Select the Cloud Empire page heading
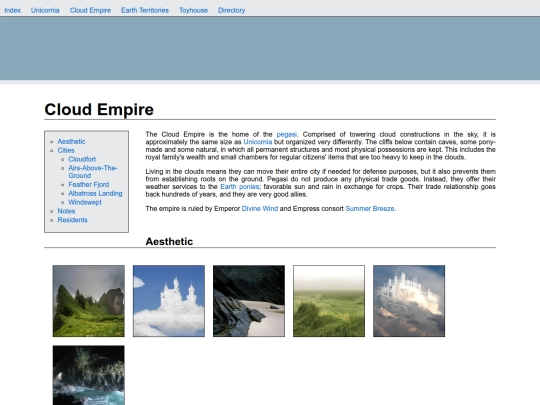 pos(99,110)
